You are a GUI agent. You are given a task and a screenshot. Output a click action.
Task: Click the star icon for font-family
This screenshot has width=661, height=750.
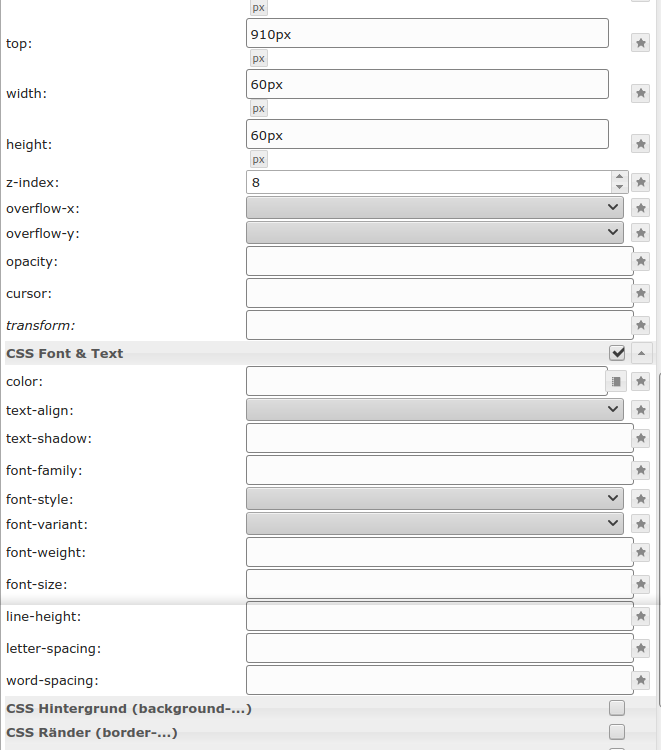click(641, 470)
